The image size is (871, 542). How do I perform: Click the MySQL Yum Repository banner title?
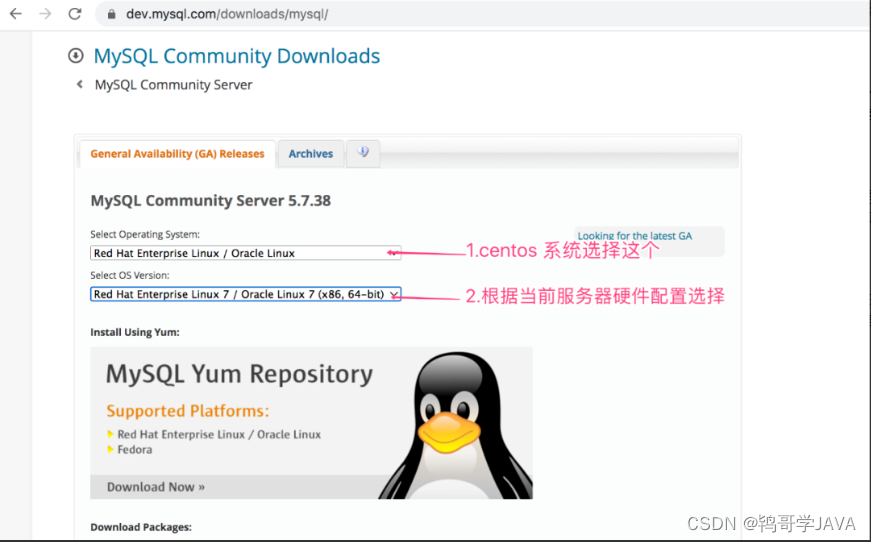[239, 374]
